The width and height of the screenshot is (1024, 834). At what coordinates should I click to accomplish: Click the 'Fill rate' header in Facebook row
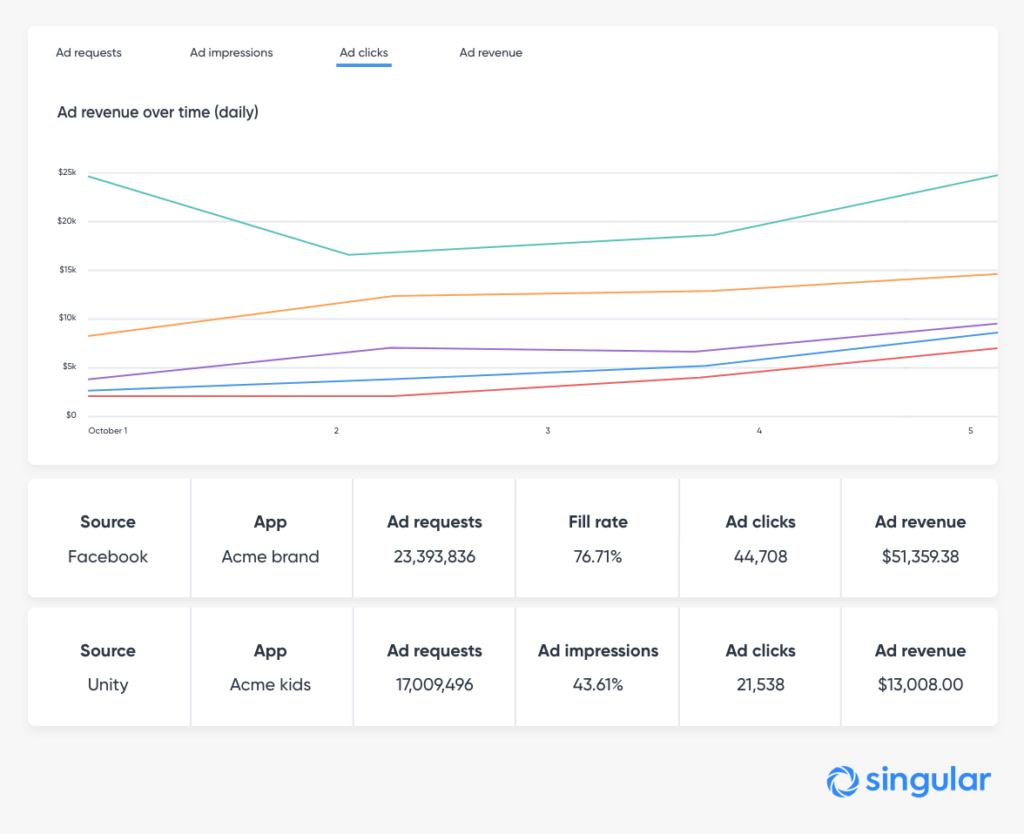598,522
